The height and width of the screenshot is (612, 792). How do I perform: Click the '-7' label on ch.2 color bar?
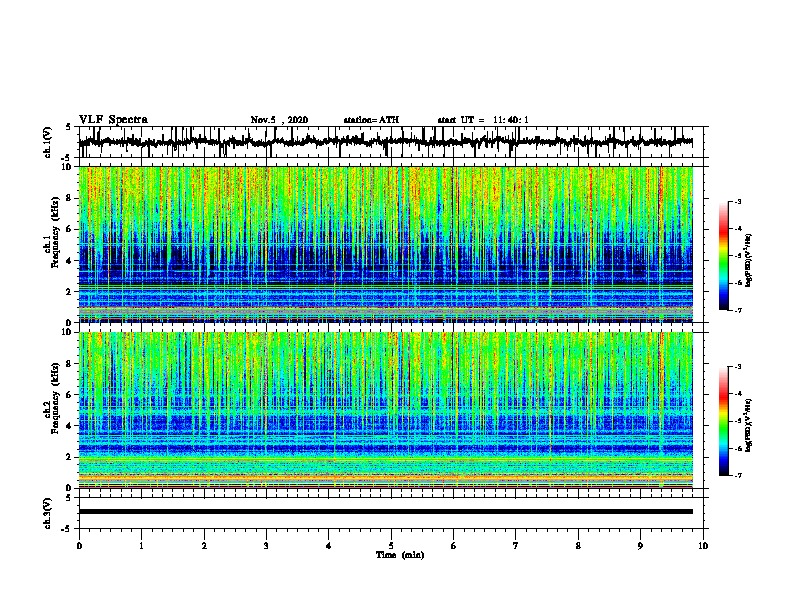(x=738, y=476)
